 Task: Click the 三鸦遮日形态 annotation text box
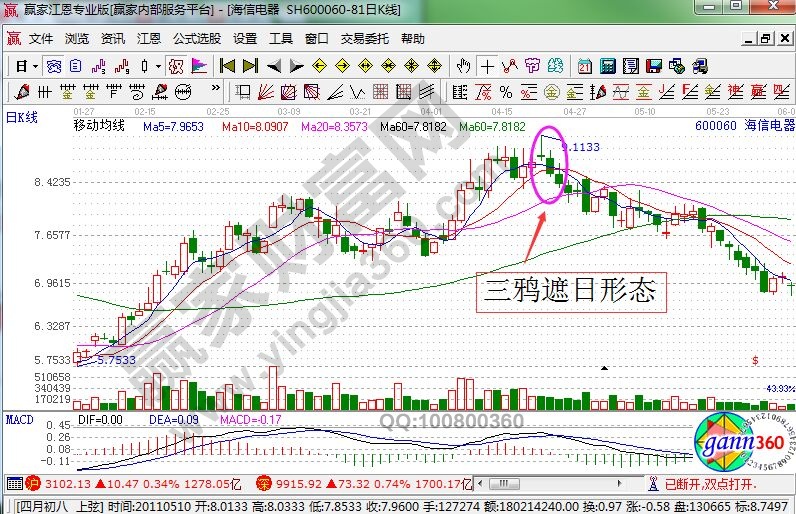click(569, 290)
